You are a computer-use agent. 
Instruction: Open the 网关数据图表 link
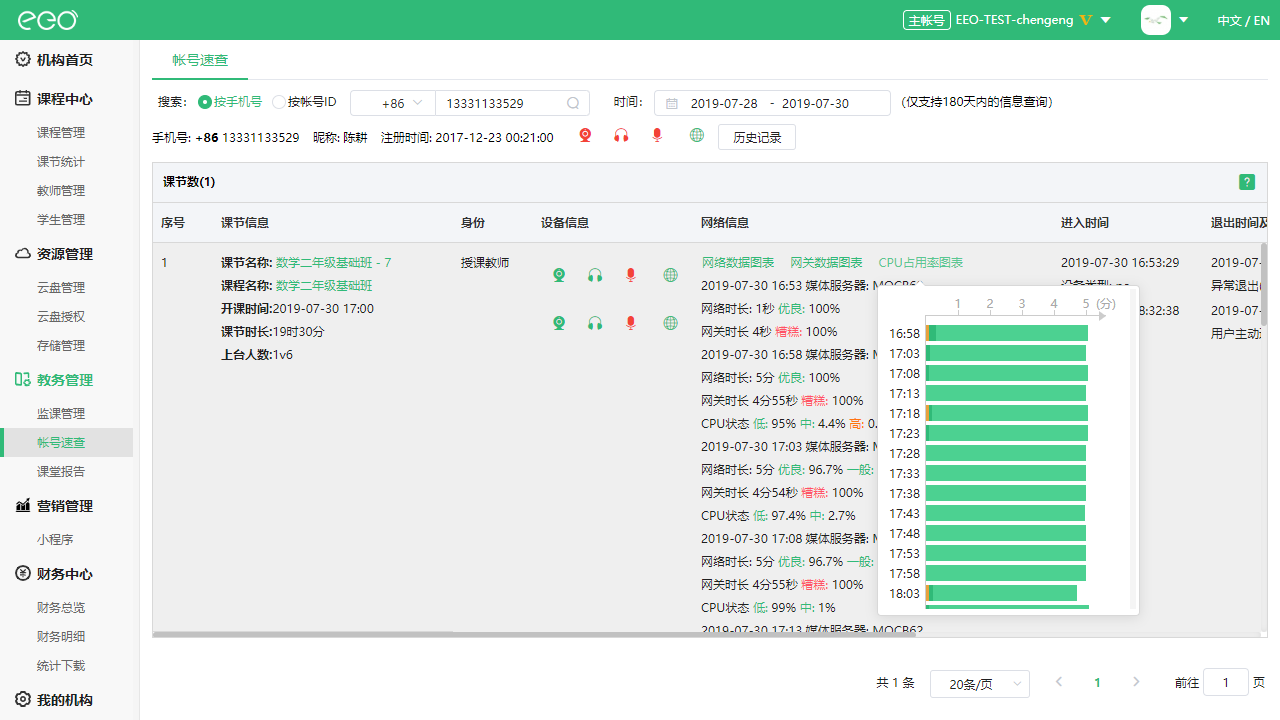tap(826, 263)
